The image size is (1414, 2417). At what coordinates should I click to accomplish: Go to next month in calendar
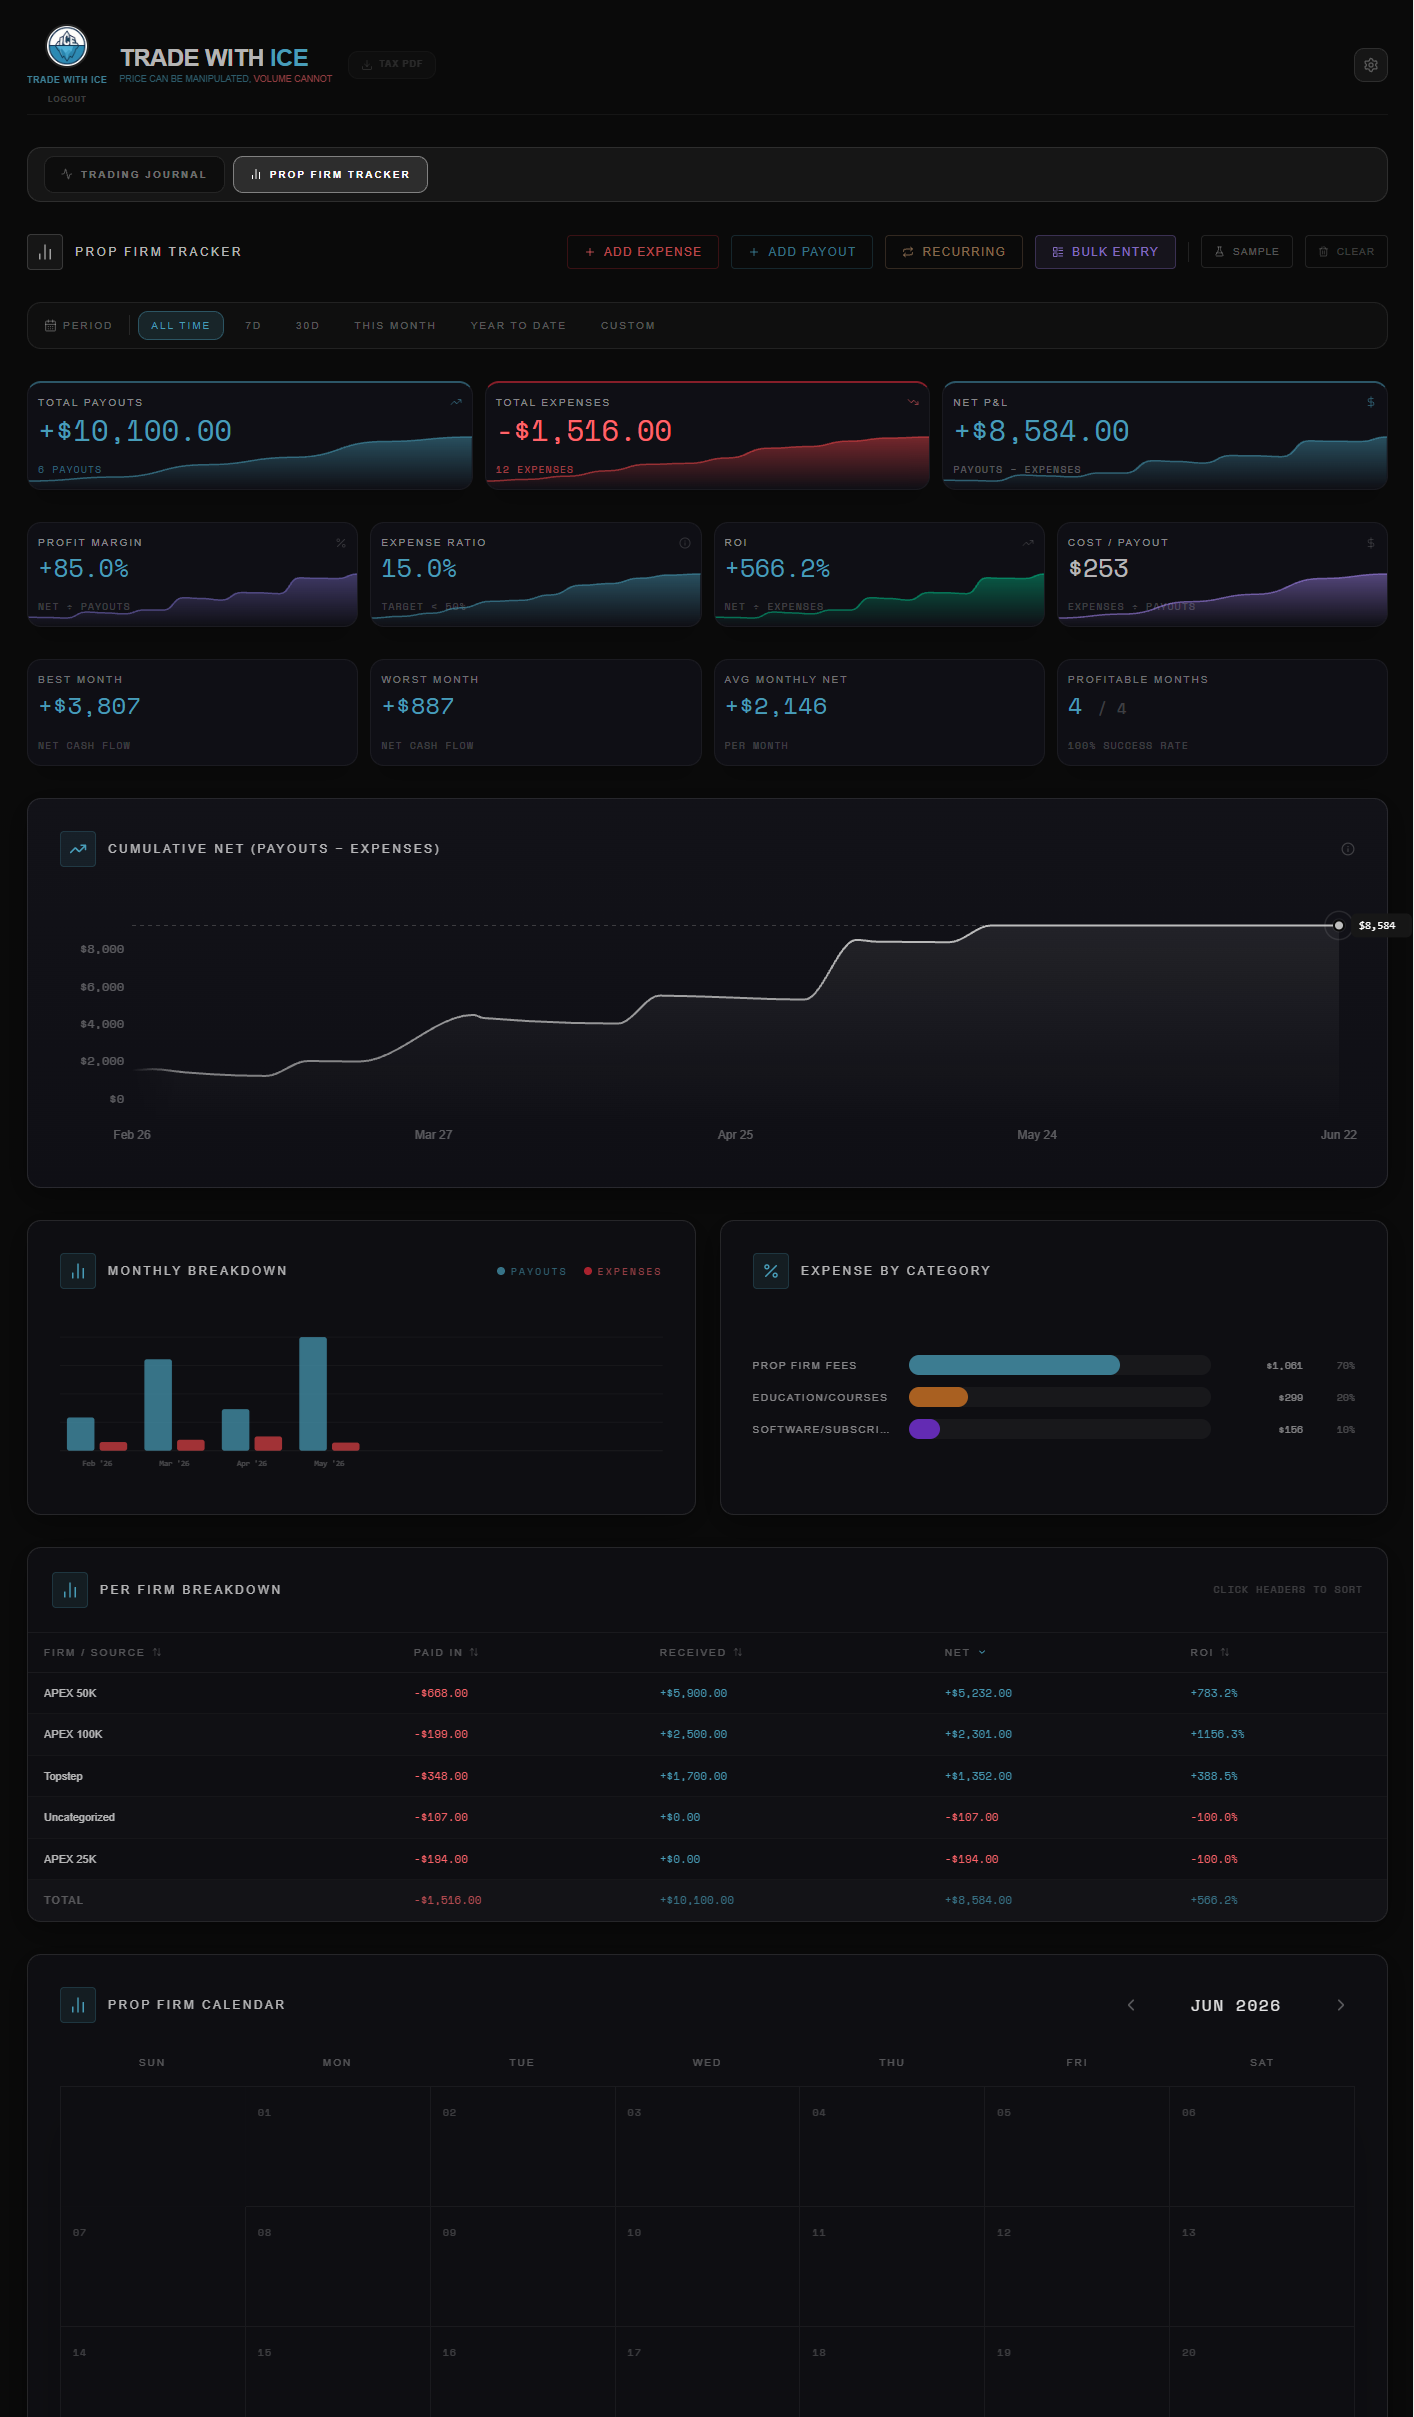1340,2005
